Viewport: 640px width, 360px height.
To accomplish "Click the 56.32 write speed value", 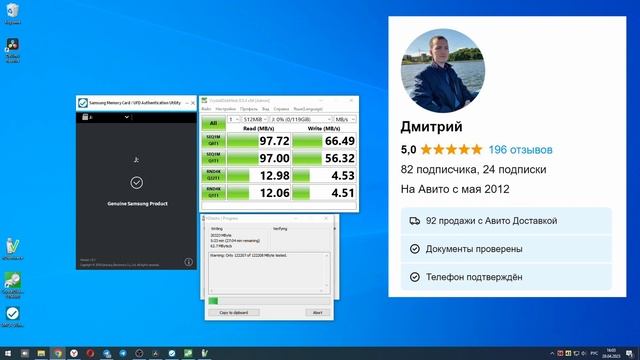I will click(340, 158).
